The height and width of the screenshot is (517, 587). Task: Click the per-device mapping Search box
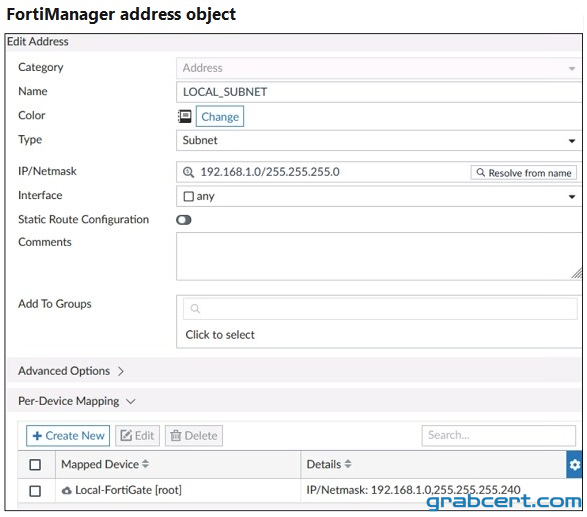tap(499, 435)
